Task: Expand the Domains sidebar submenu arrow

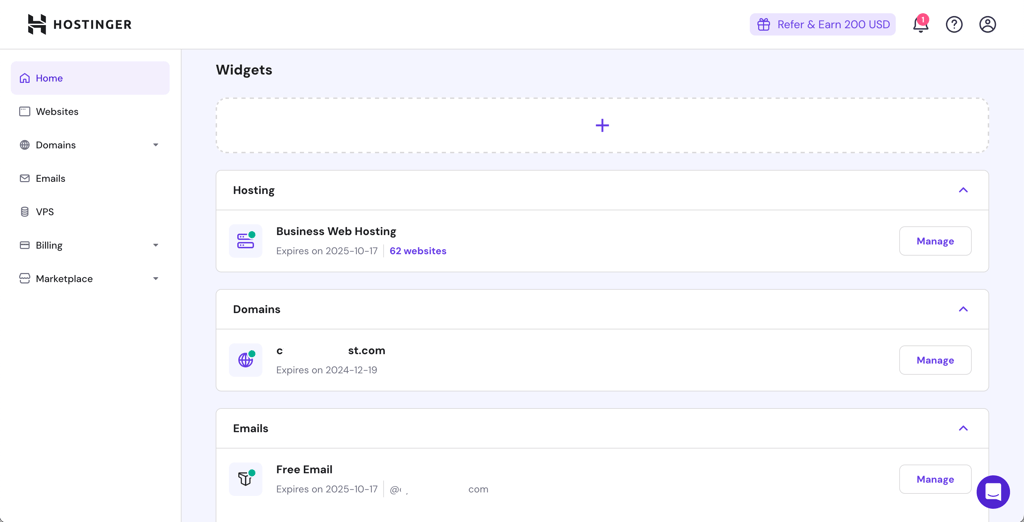Action: tap(155, 145)
